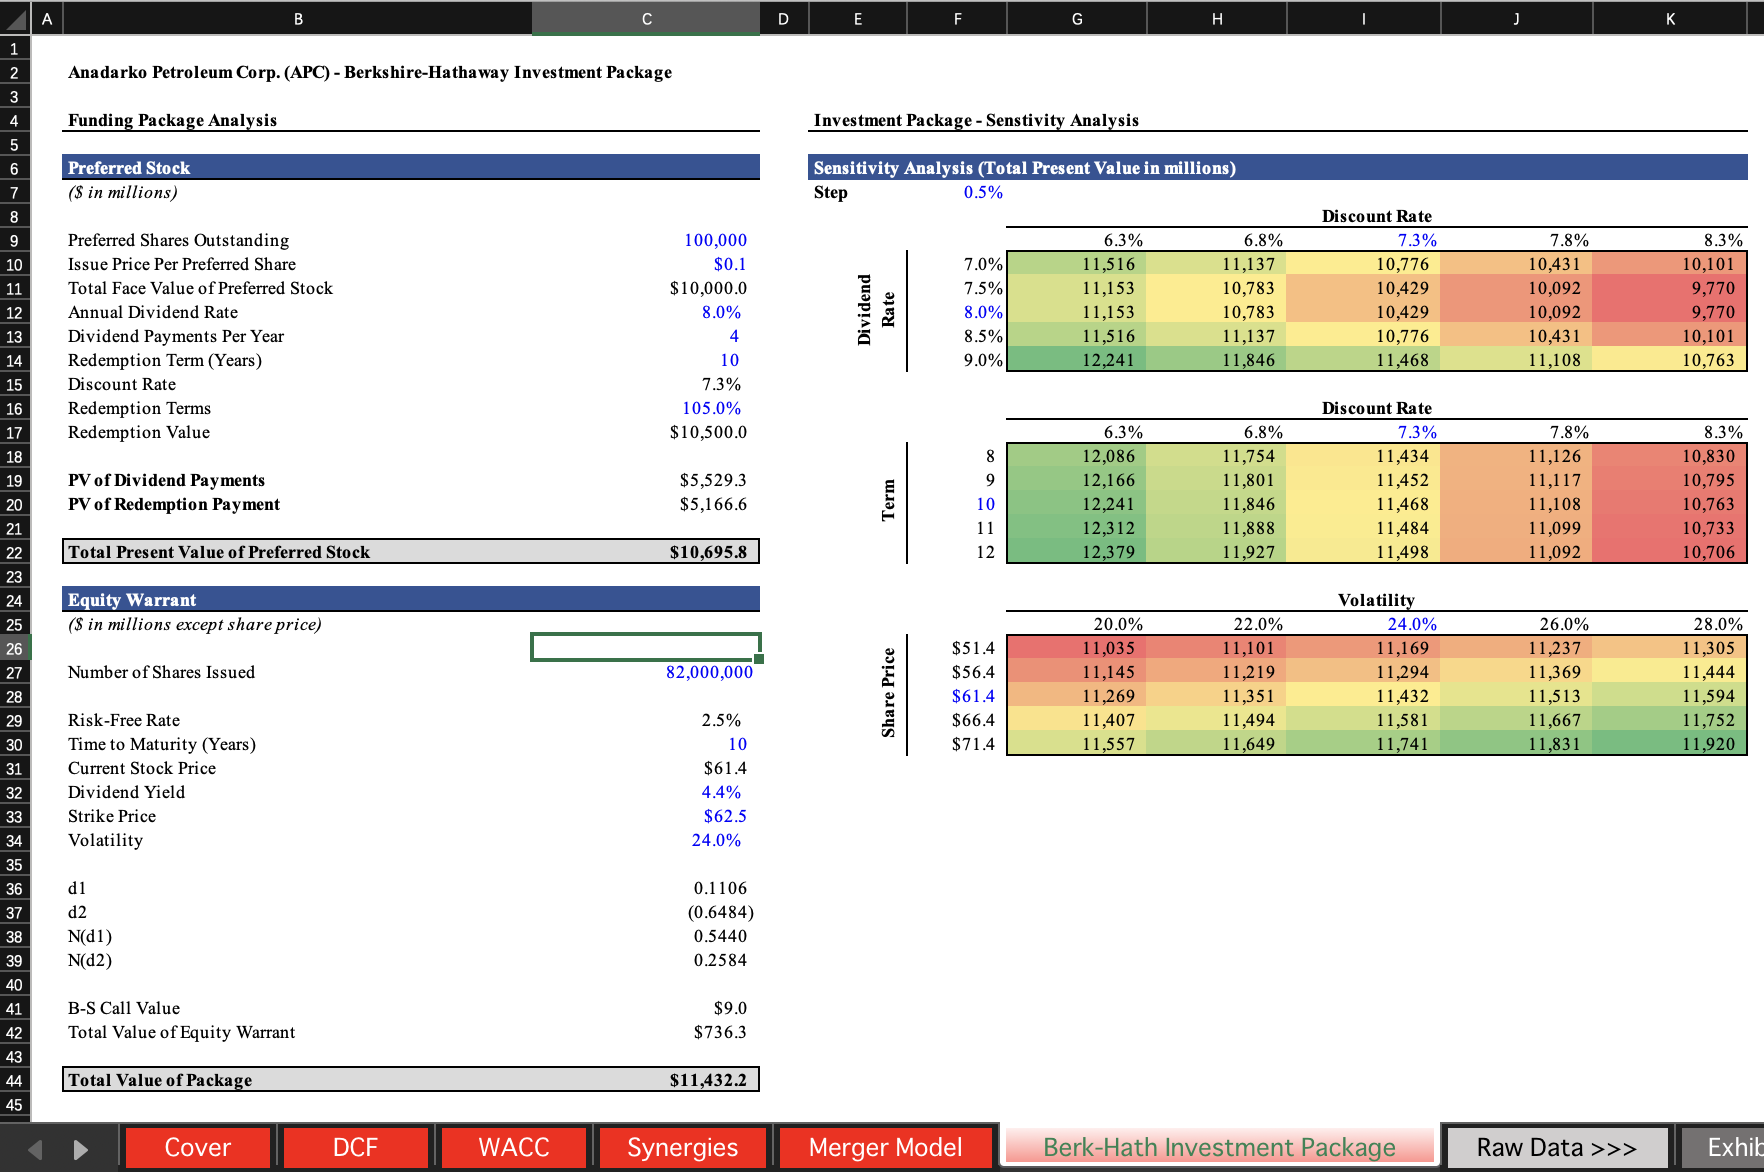The width and height of the screenshot is (1764, 1172).
Task: Click the red 9,770 cell at 7.5% dividend rate
Action: pyautogui.click(x=1712, y=288)
